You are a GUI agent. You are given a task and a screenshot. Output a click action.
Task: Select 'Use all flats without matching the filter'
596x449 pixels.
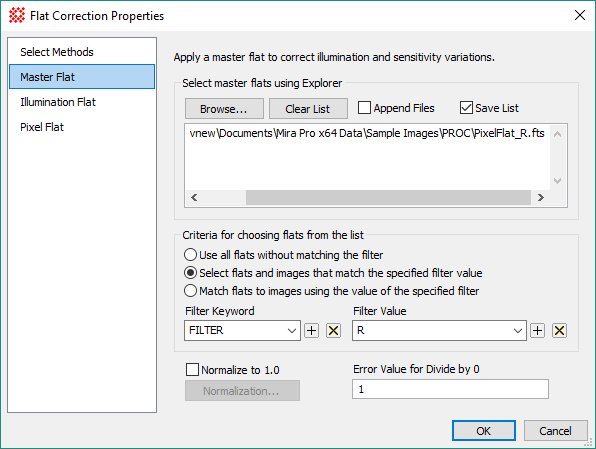pos(190,254)
